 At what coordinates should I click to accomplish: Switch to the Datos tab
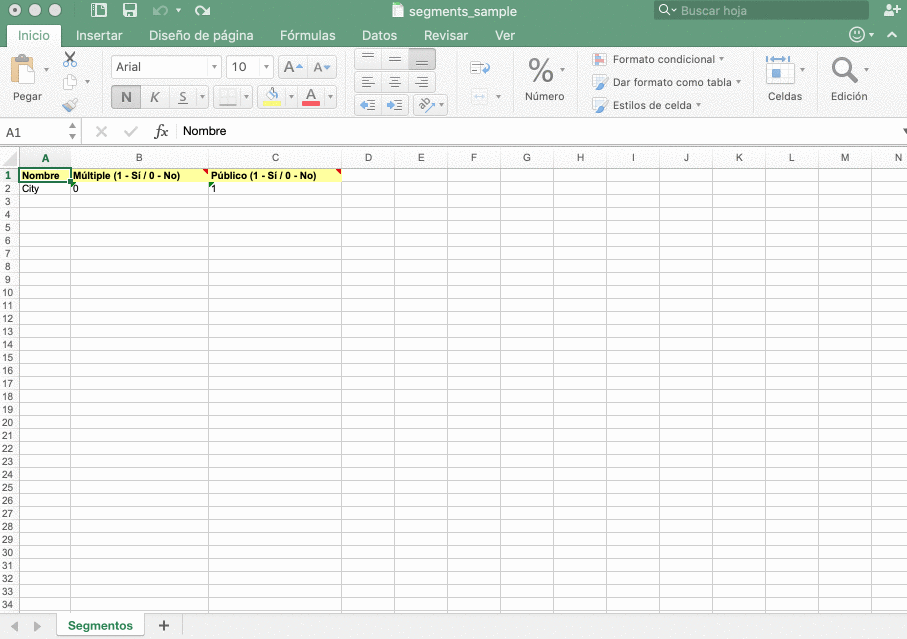click(379, 35)
